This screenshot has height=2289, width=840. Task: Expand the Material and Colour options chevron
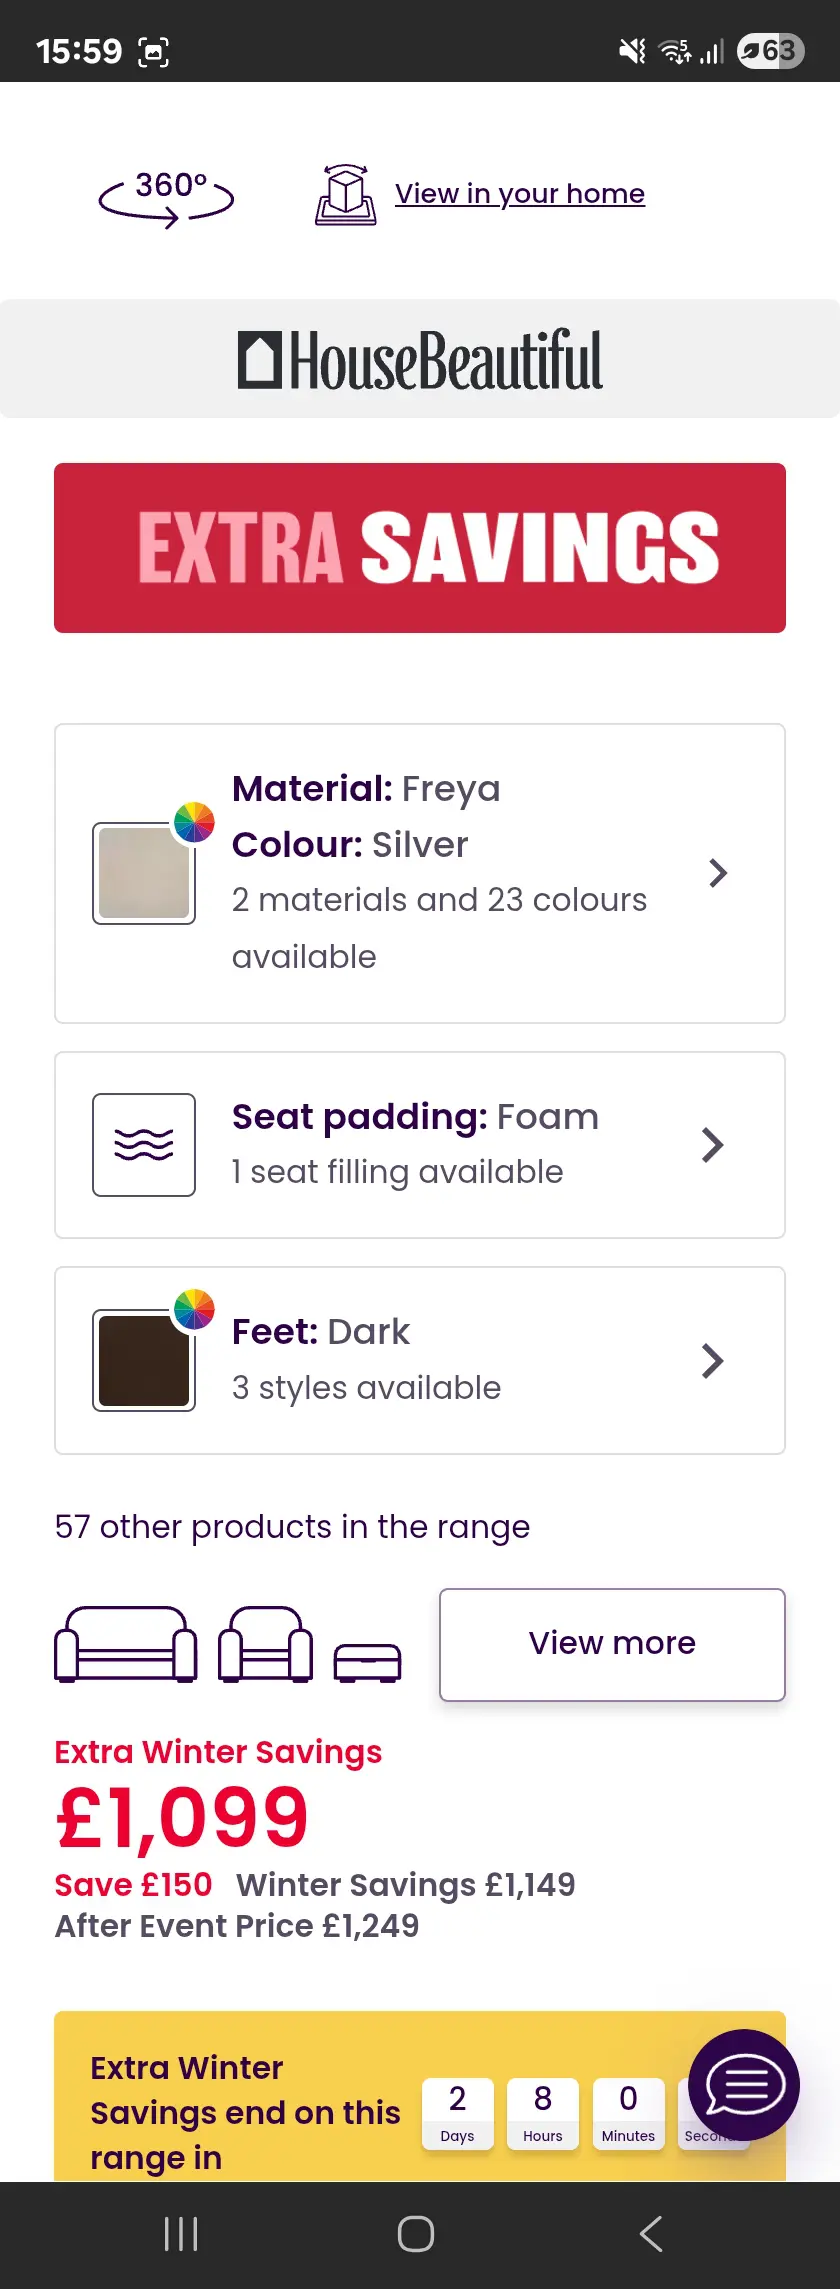[717, 873]
